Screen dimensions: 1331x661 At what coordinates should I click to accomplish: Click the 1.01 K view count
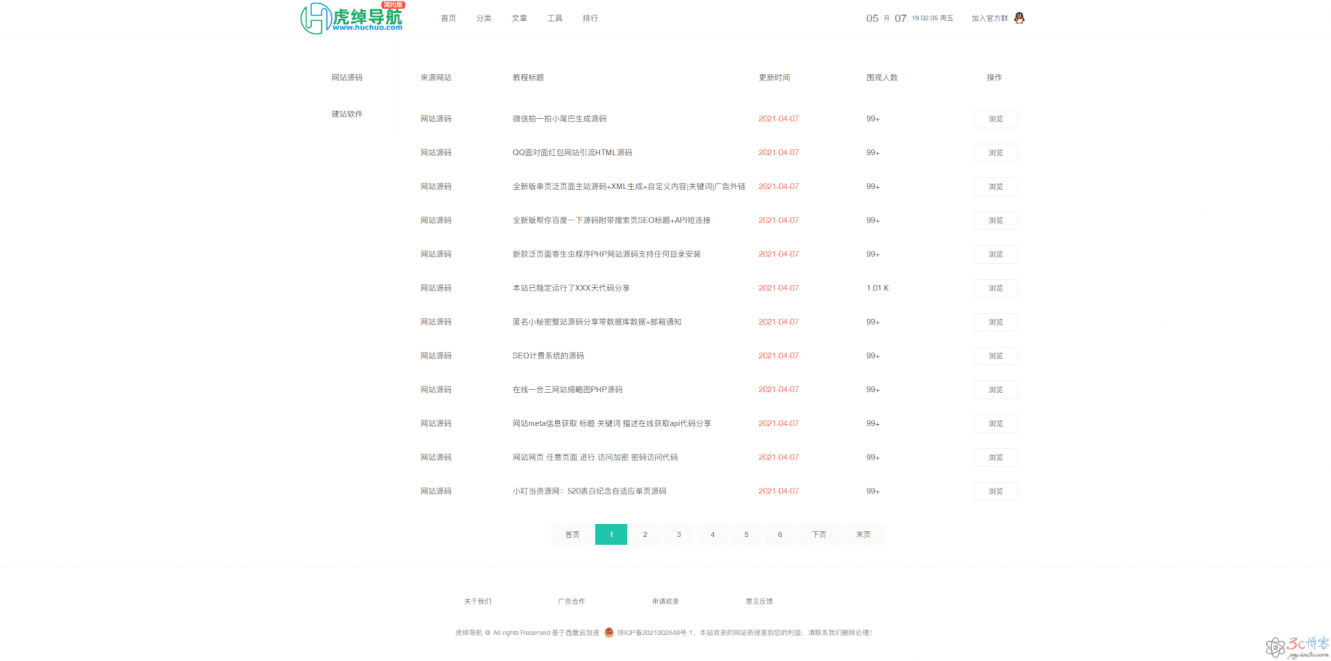(877, 288)
